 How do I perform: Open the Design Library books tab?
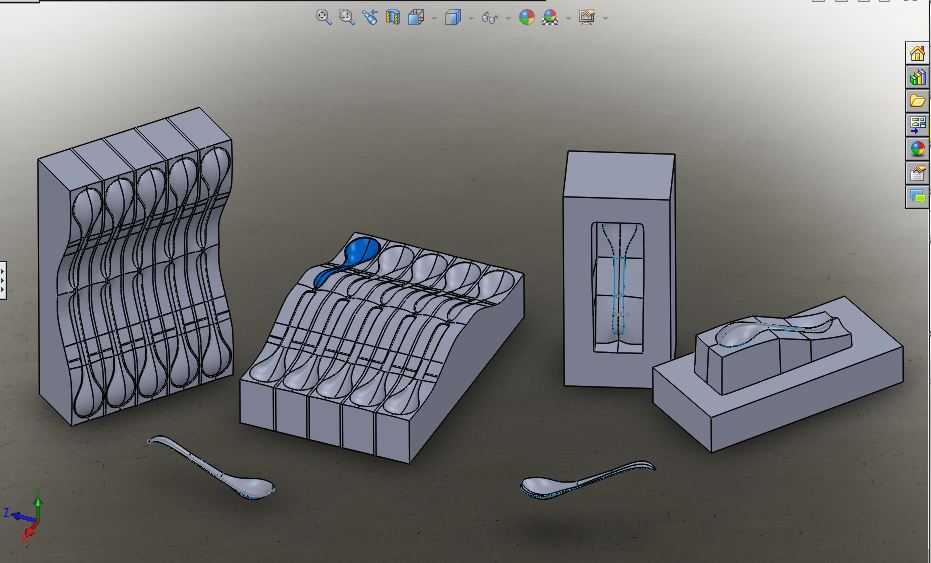(917, 77)
